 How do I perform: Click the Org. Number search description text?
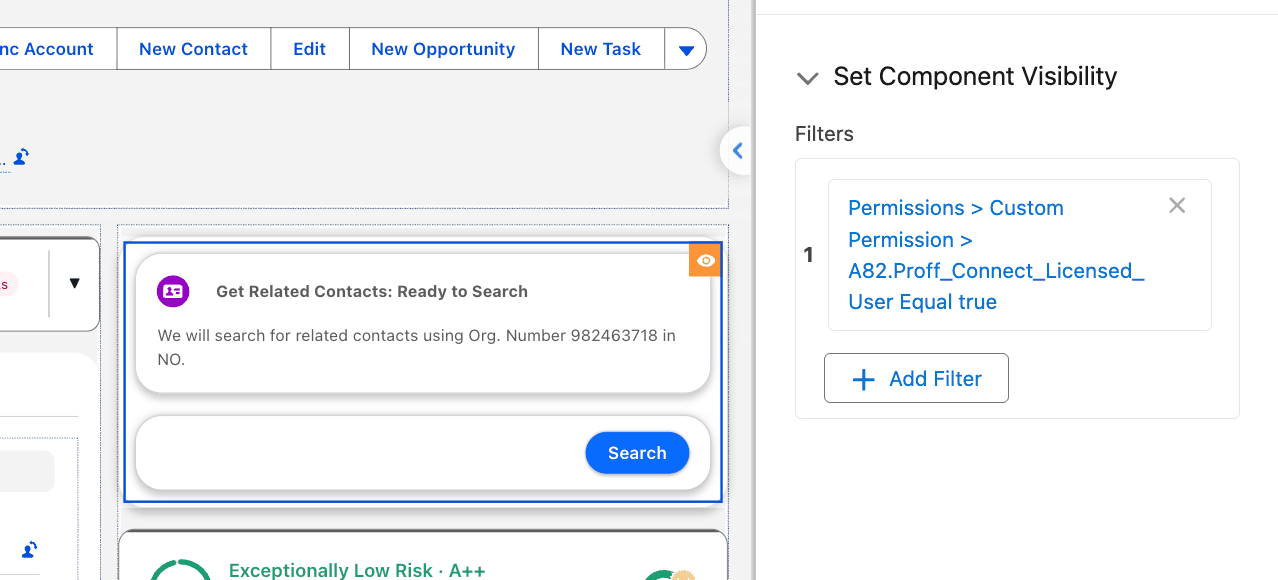point(417,347)
